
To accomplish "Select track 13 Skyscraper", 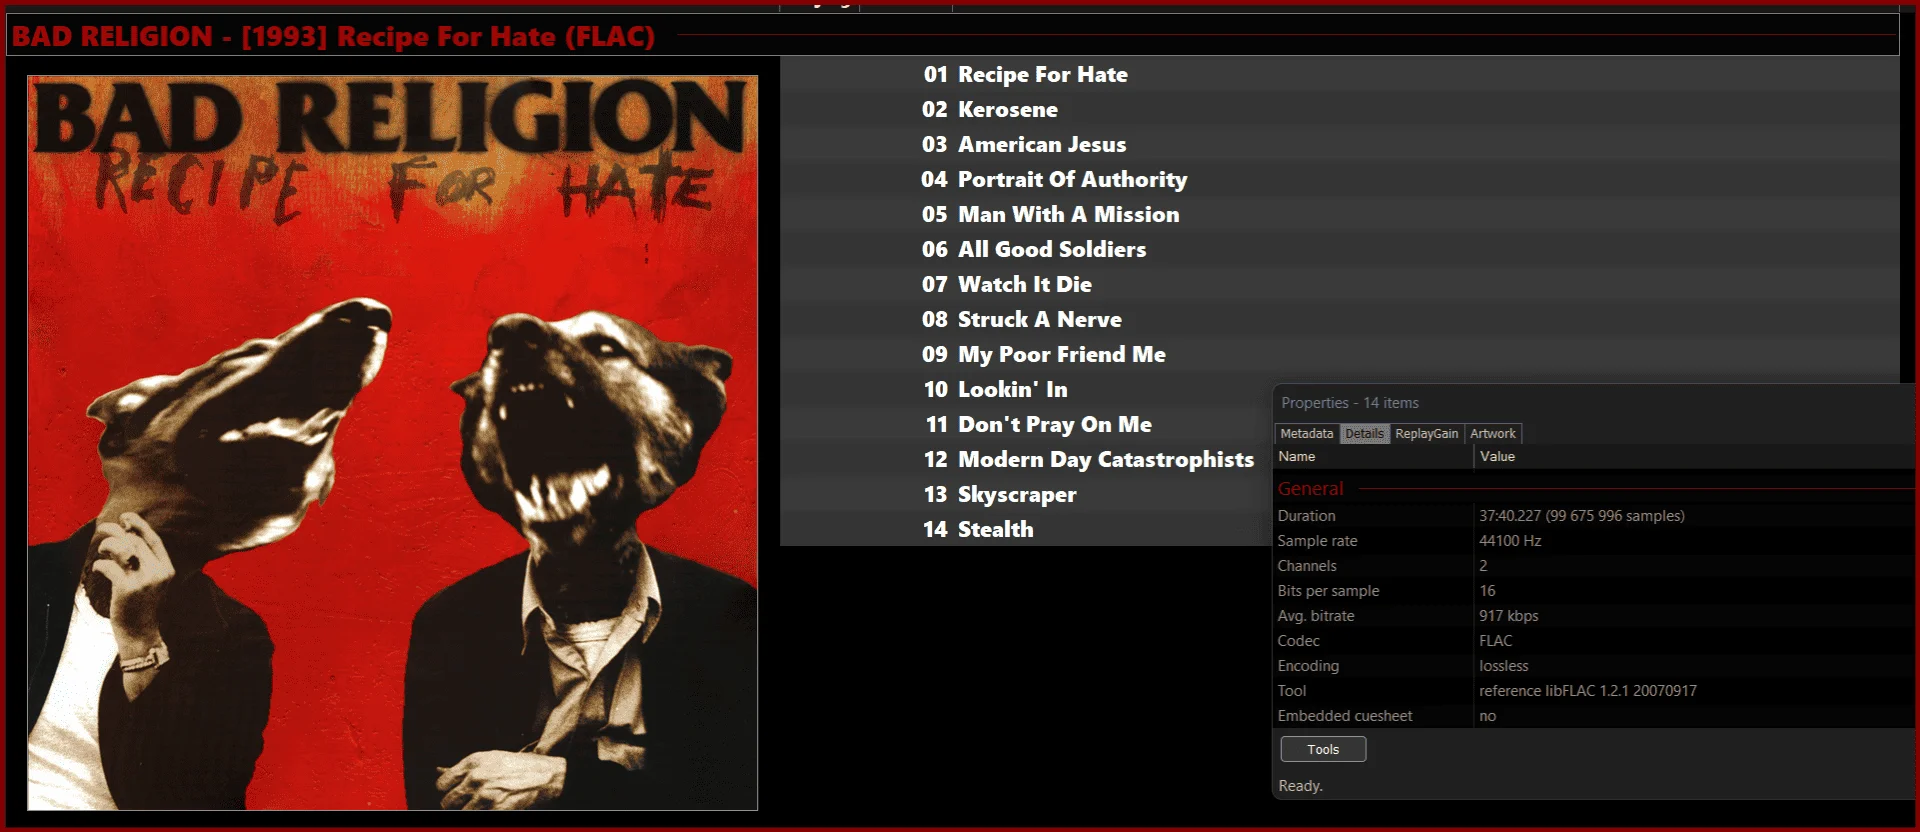I will pos(1025,494).
